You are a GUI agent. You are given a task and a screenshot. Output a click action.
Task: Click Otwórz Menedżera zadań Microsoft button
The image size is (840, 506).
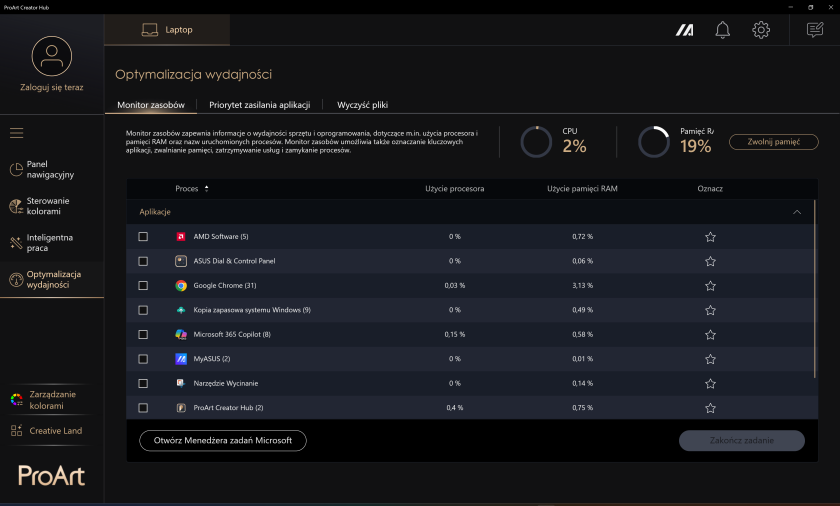pyautogui.click(x=223, y=441)
